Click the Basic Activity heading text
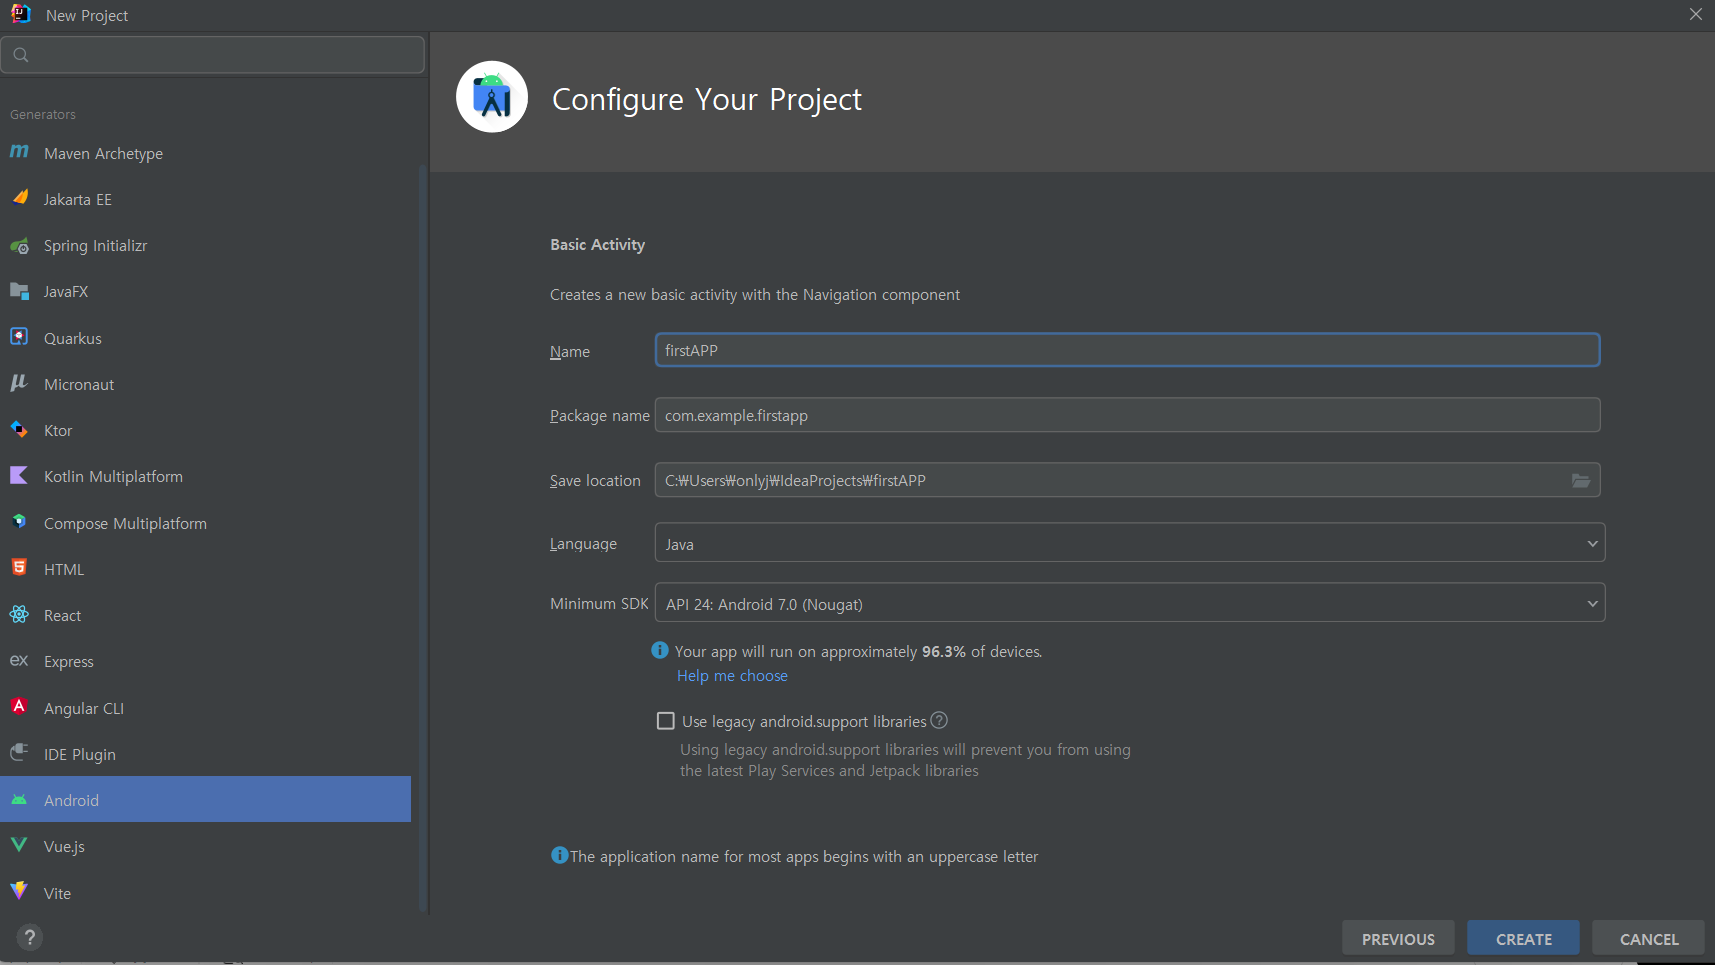The image size is (1715, 965). coord(597,245)
